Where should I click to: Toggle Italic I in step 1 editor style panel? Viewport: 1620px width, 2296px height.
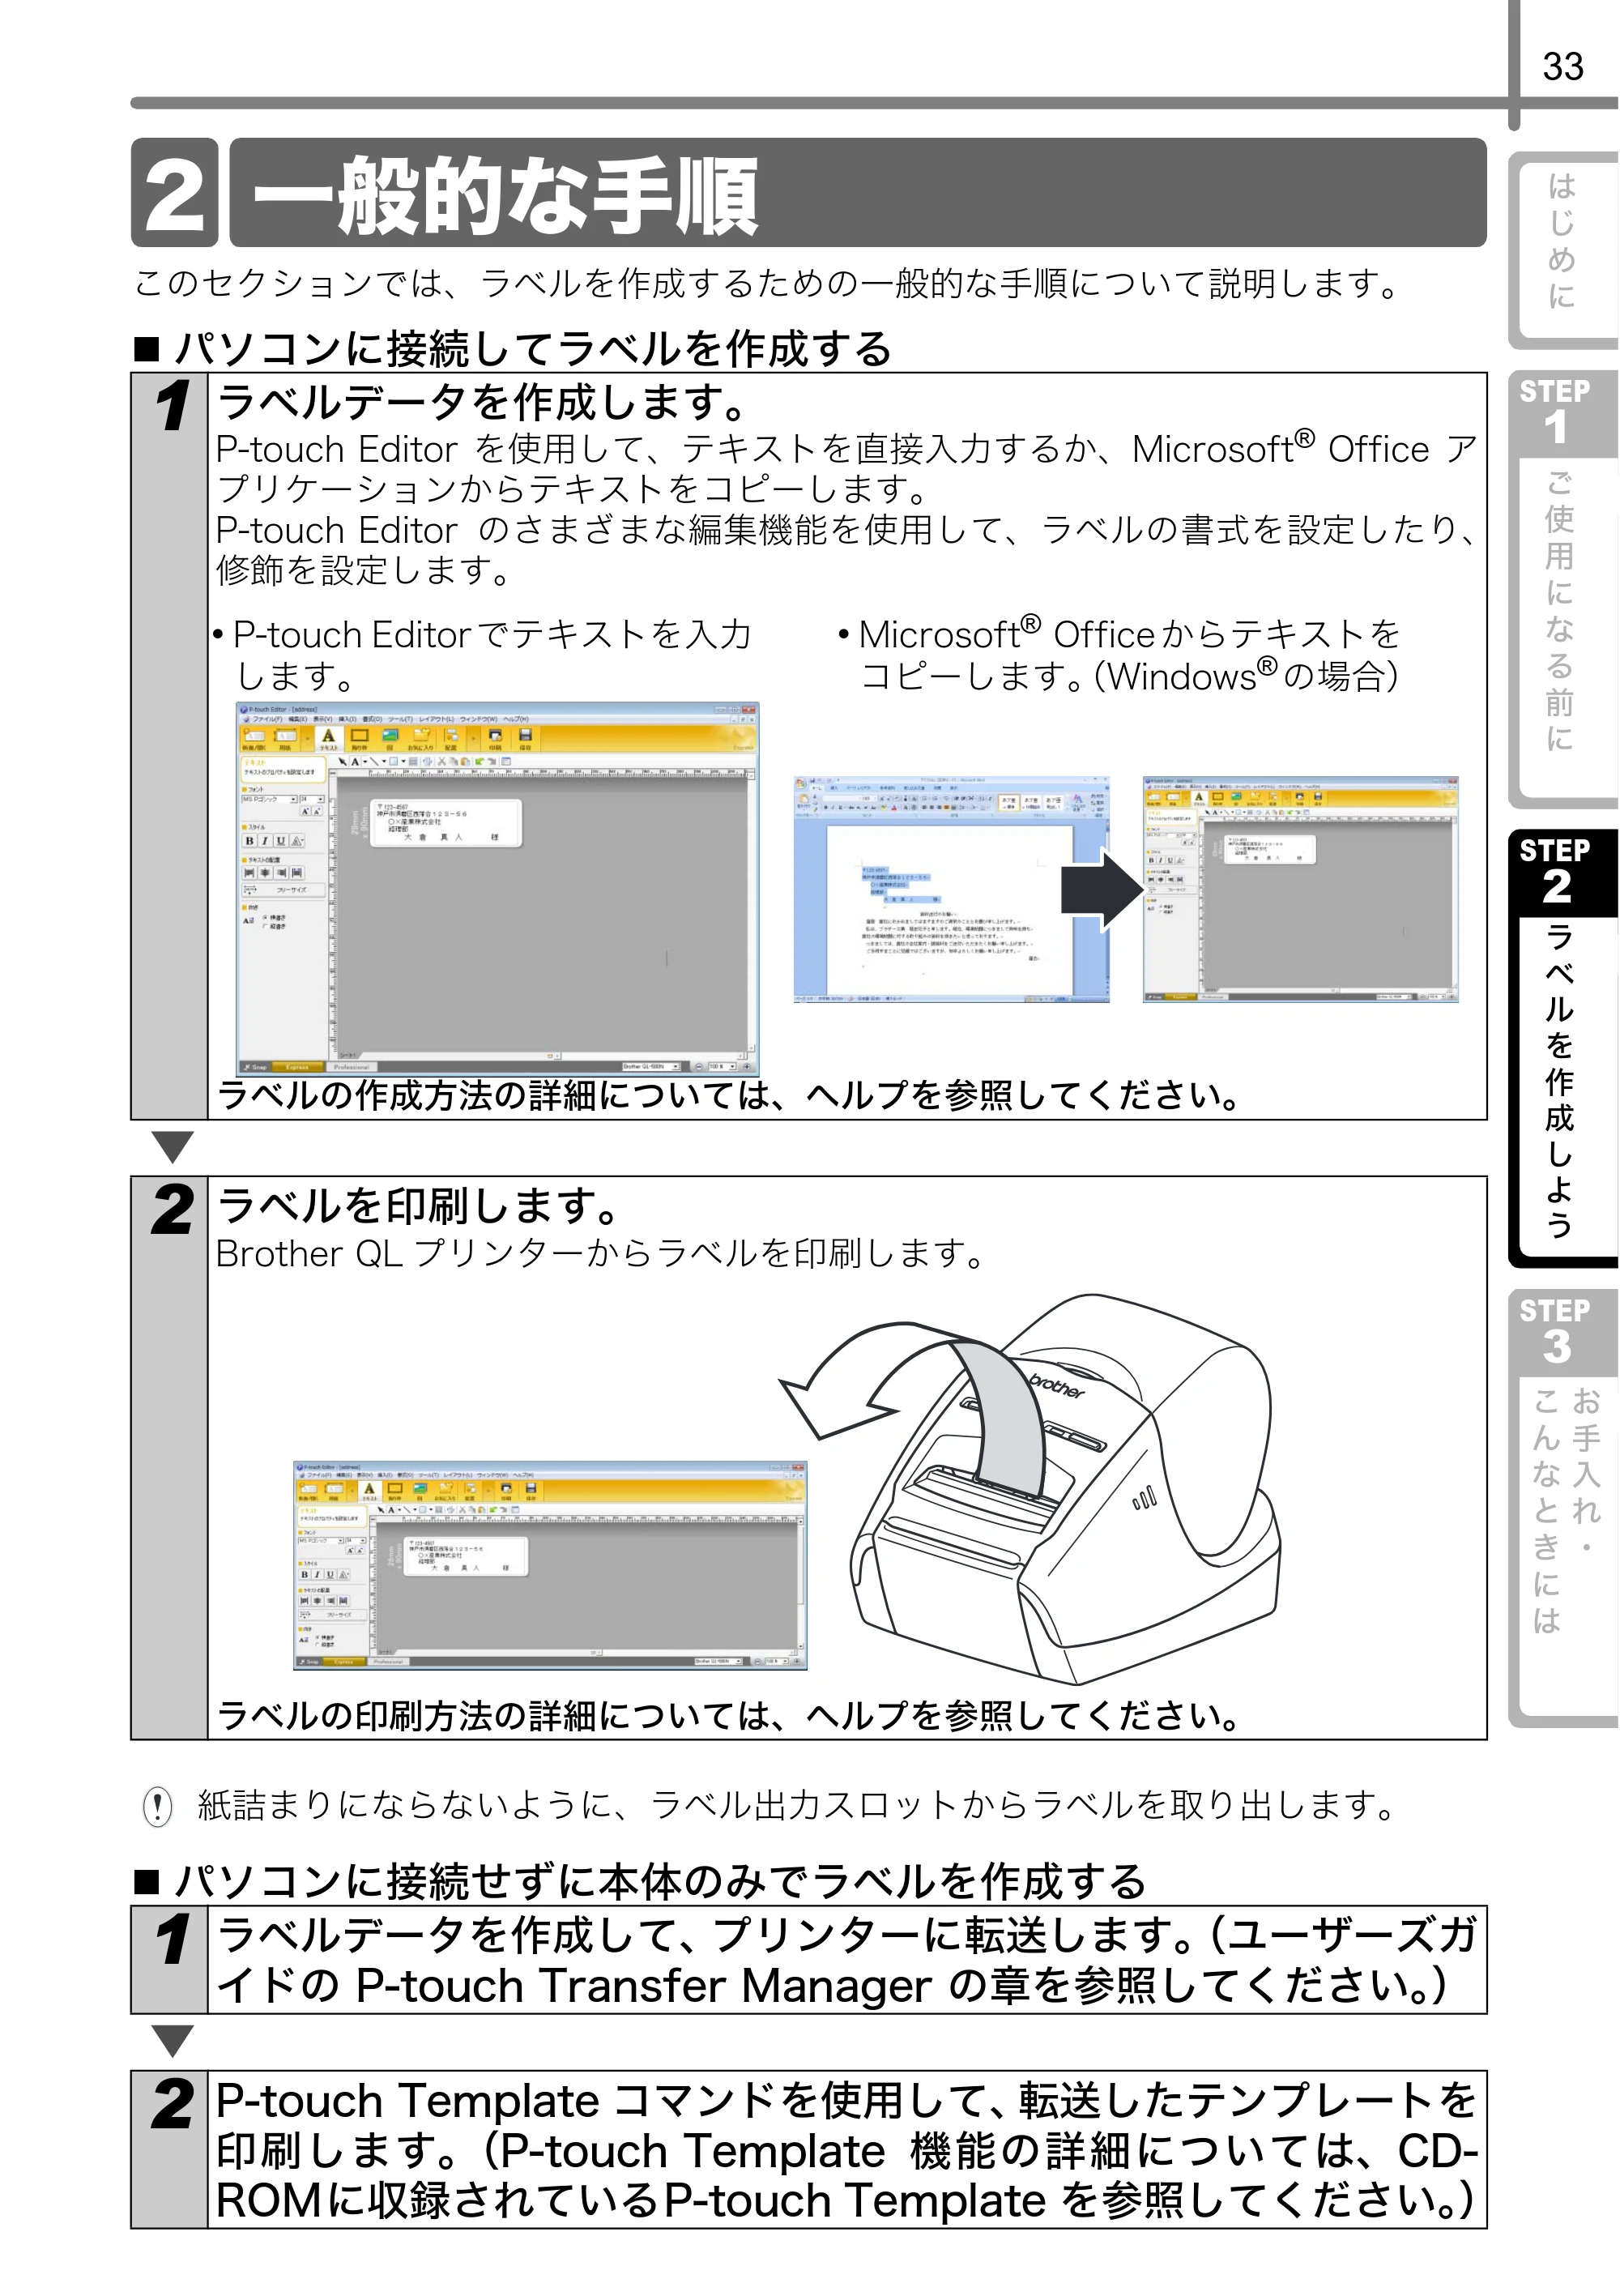[265, 841]
